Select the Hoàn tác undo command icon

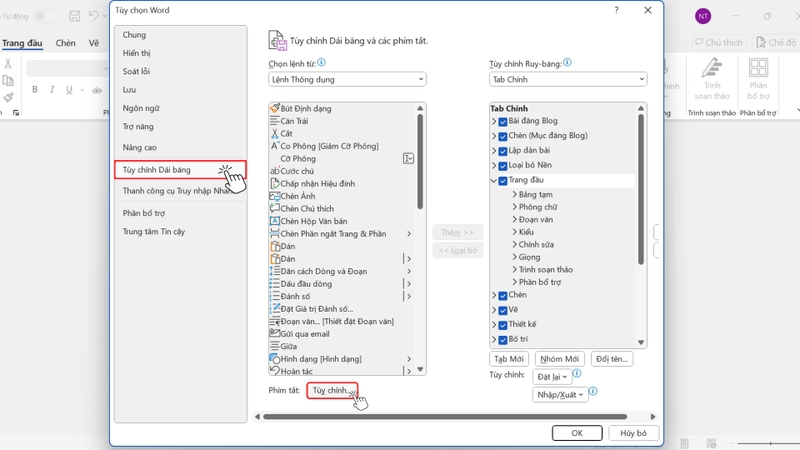pos(274,371)
